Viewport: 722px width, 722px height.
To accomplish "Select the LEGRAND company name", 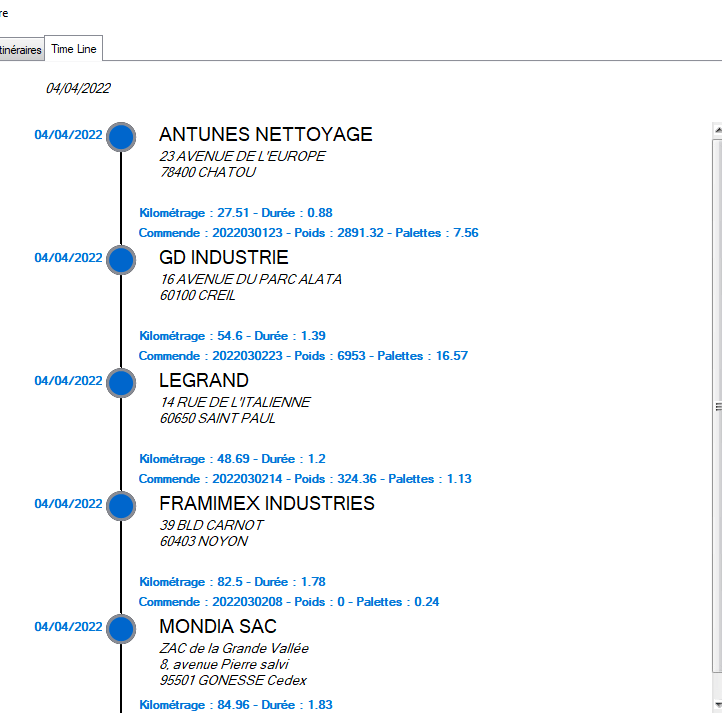I will coord(204,381).
